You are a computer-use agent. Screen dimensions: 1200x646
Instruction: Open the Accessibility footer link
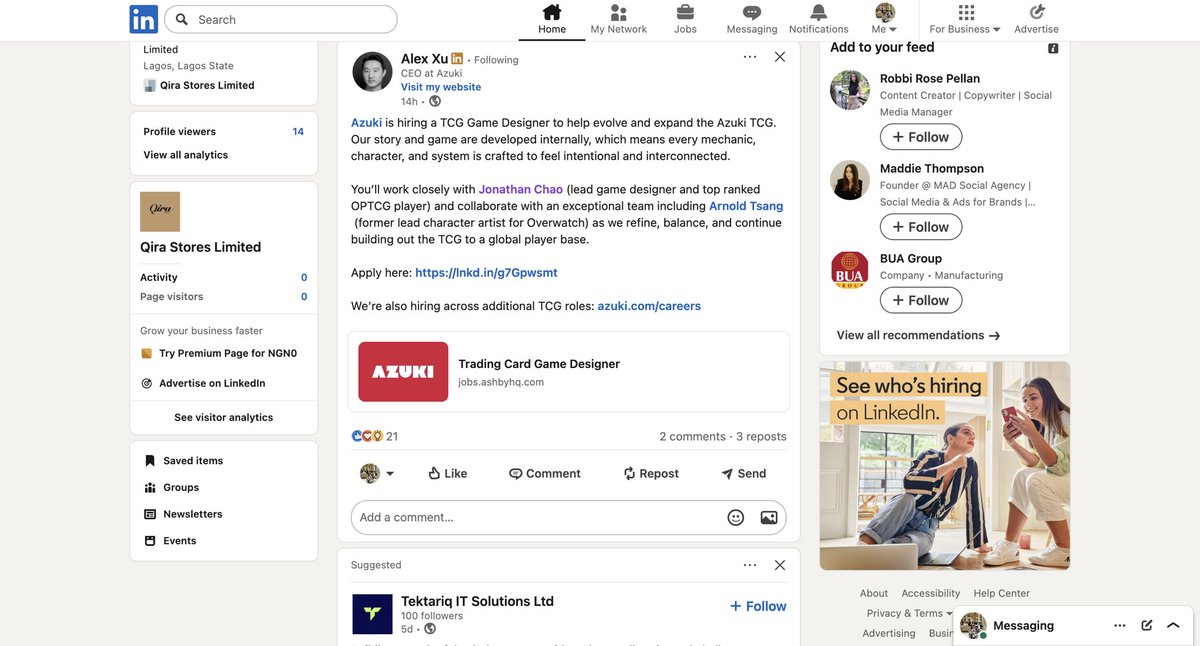tap(930, 593)
